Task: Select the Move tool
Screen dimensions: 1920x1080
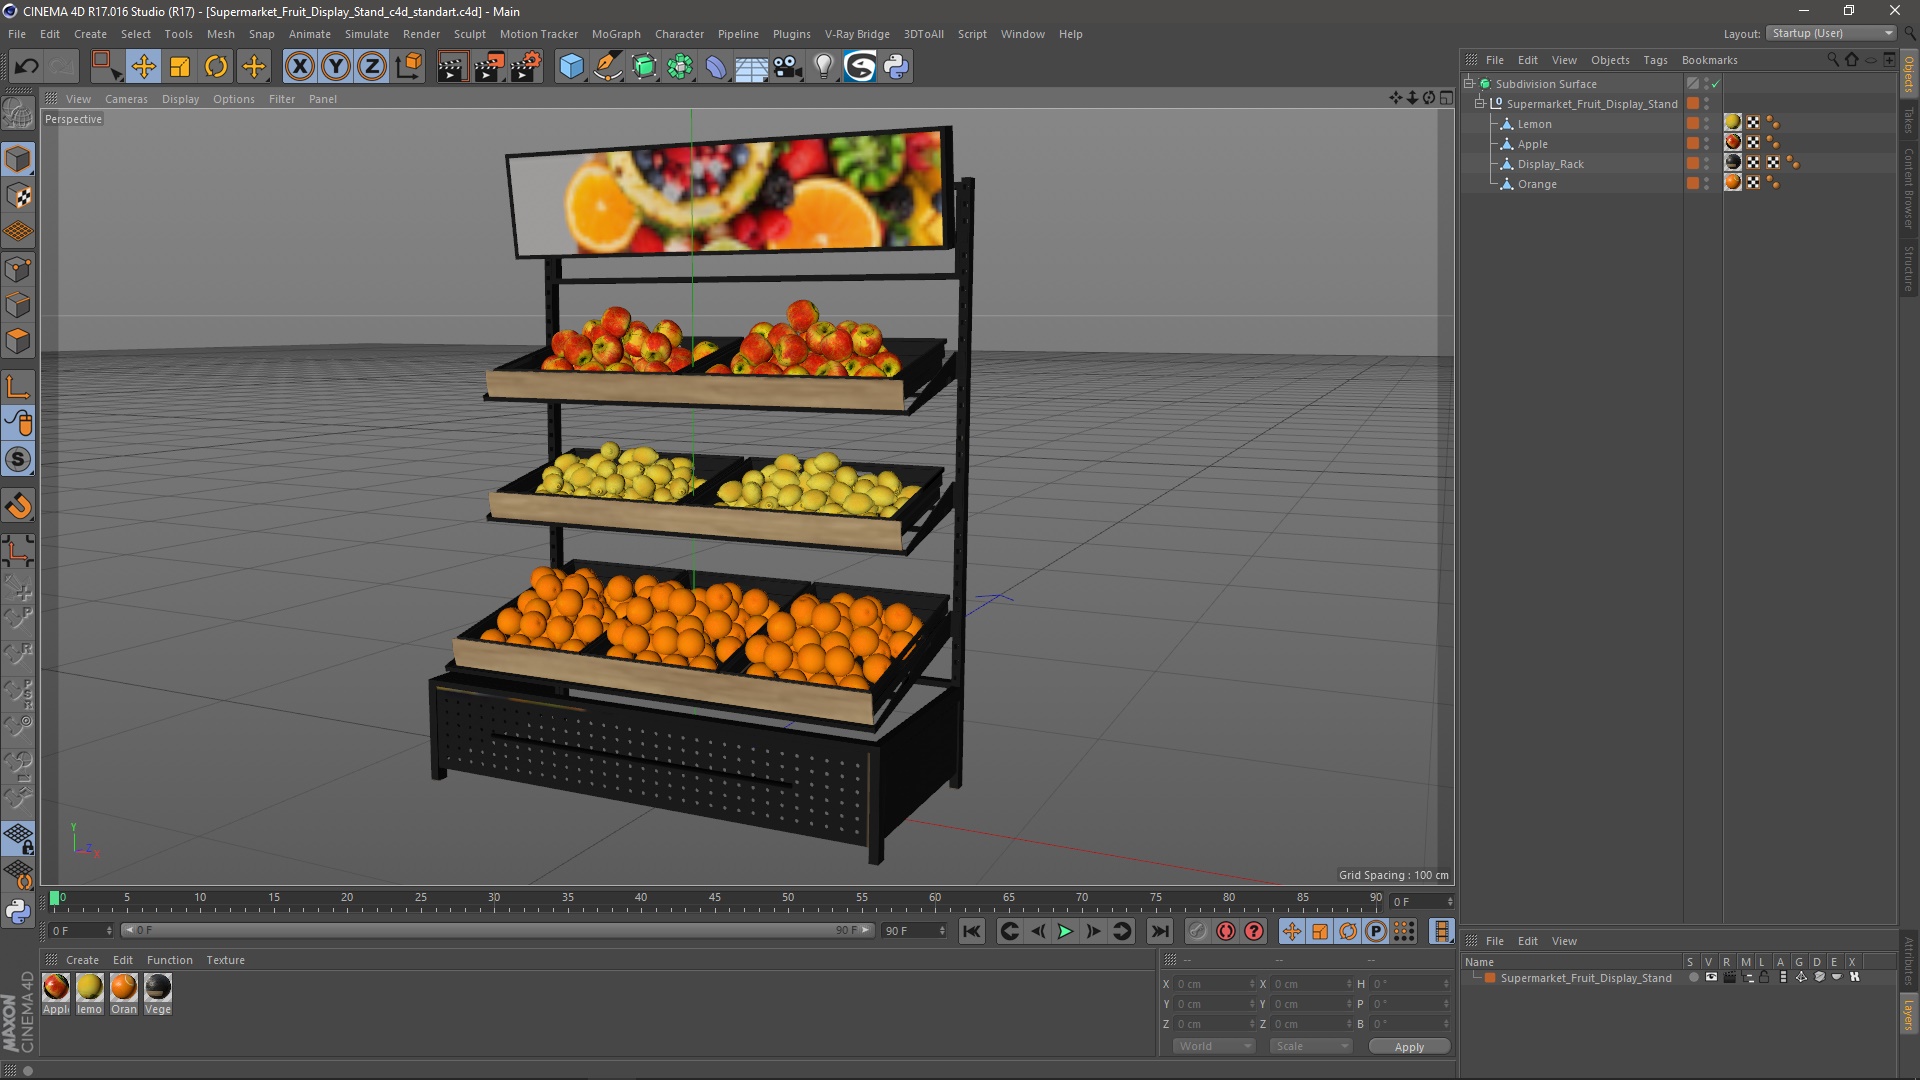Action: (143, 67)
